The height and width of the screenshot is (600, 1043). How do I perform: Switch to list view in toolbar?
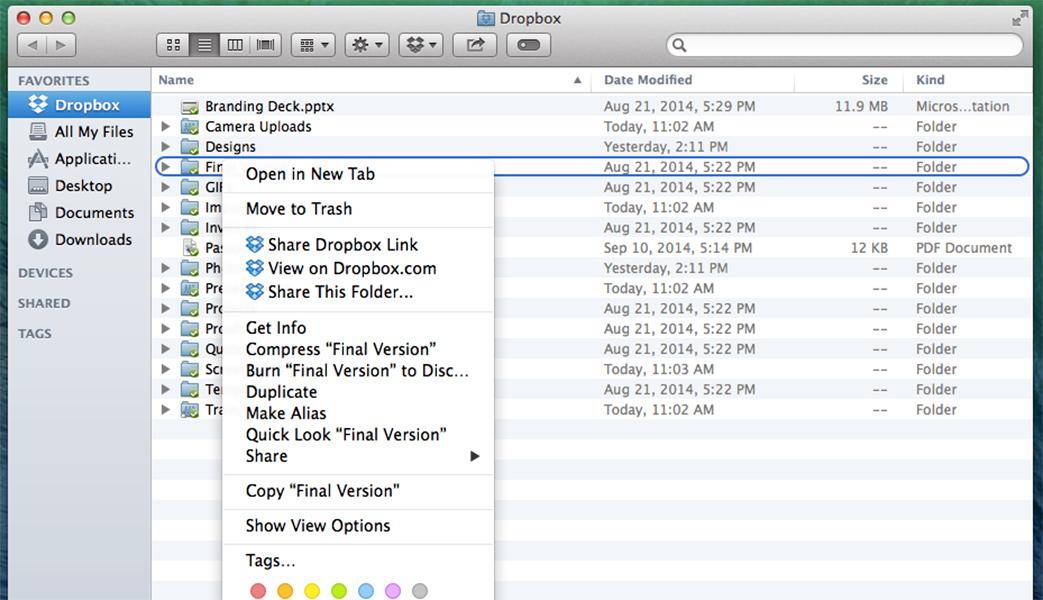point(204,45)
